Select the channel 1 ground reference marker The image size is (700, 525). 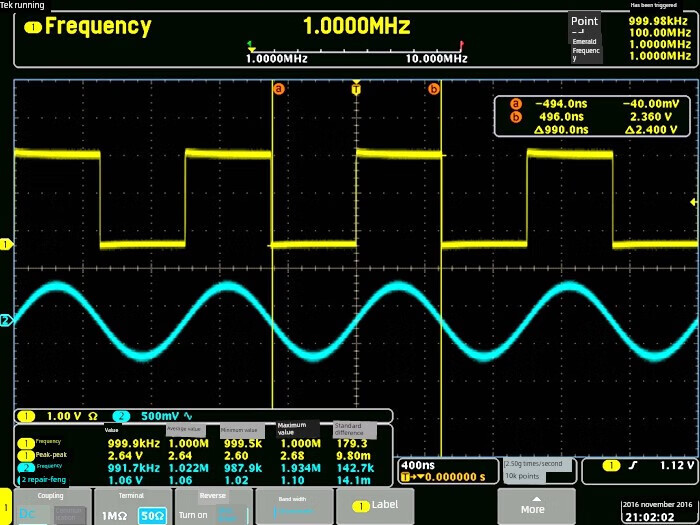point(6,244)
